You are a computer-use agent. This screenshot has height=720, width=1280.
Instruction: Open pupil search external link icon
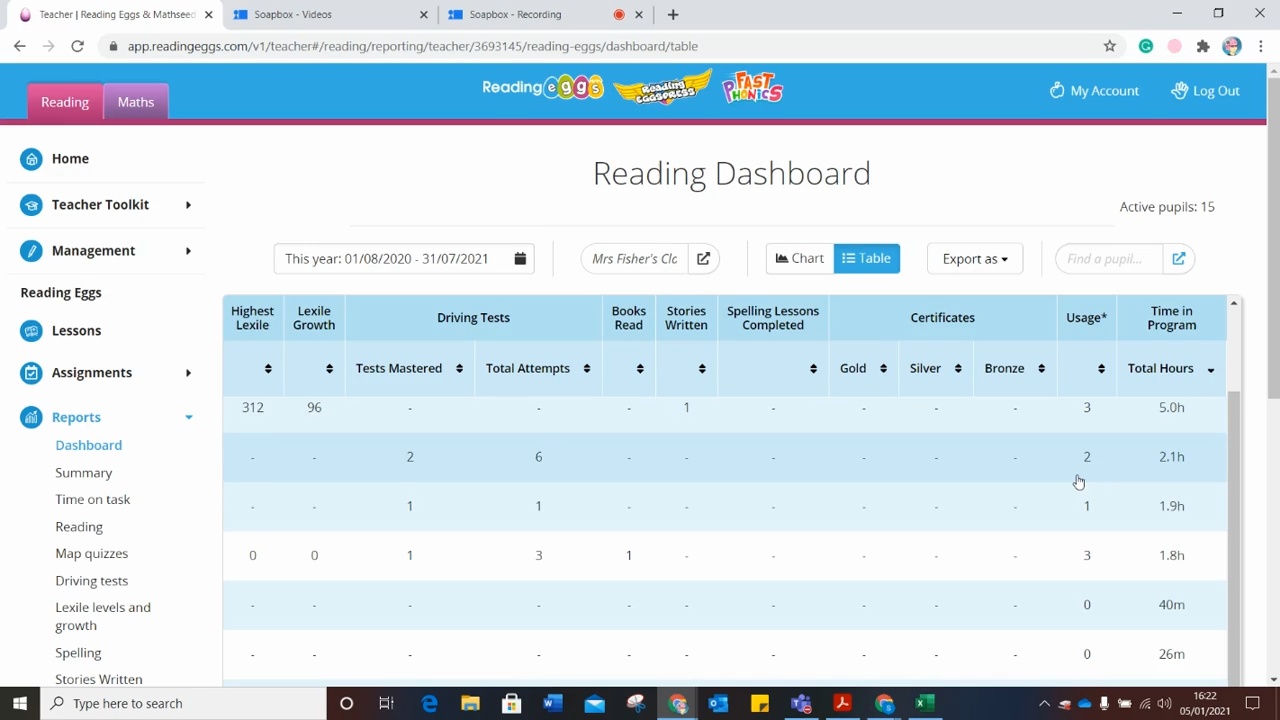(x=1179, y=259)
